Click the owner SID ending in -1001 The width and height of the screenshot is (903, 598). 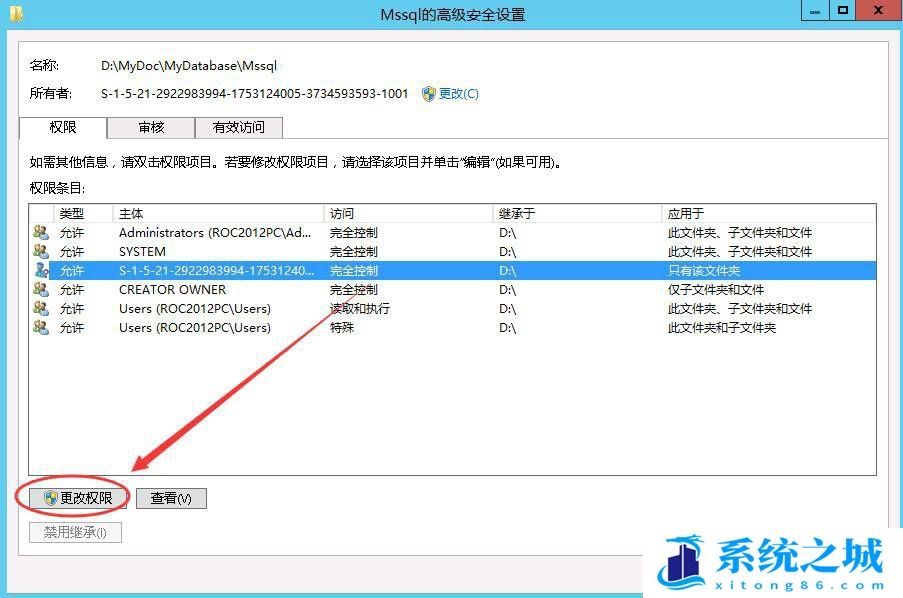pyautogui.click(x=255, y=94)
